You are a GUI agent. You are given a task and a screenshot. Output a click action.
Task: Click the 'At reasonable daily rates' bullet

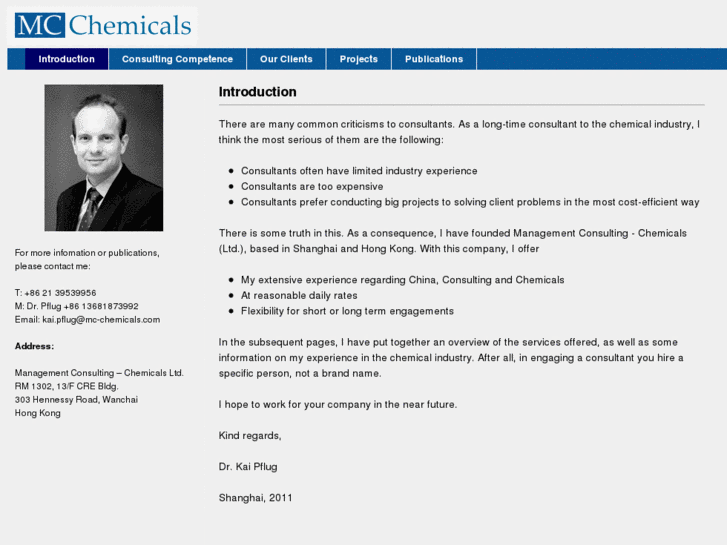pos(299,295)
